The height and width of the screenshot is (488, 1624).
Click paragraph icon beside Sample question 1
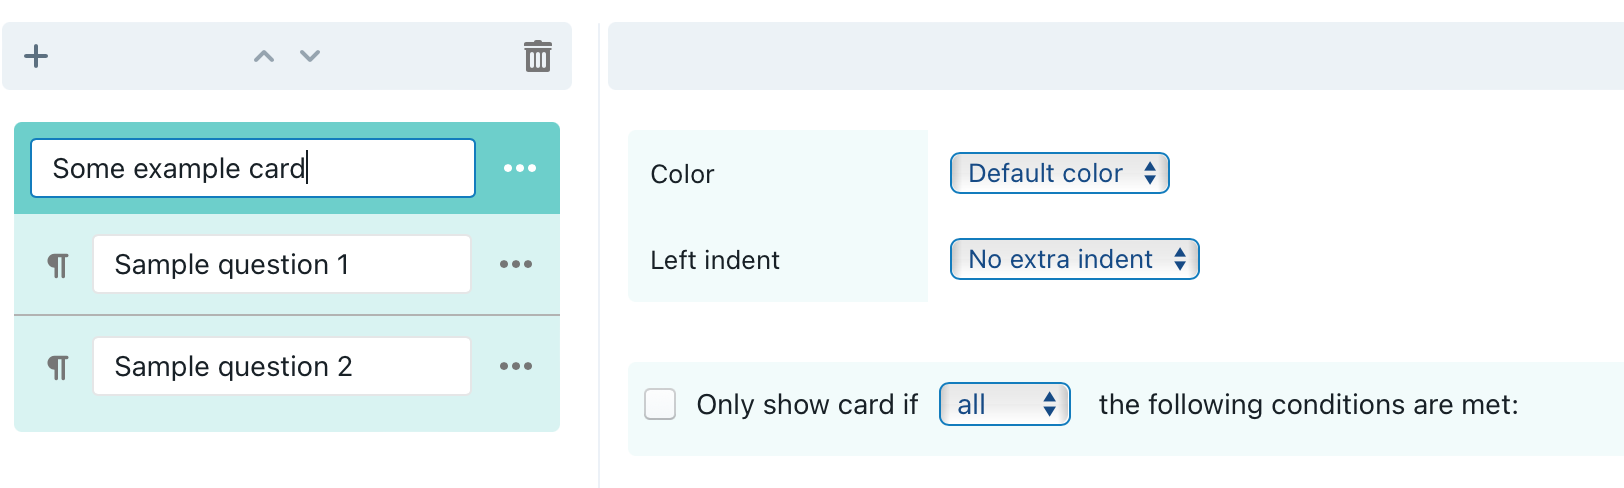[58, 265]
